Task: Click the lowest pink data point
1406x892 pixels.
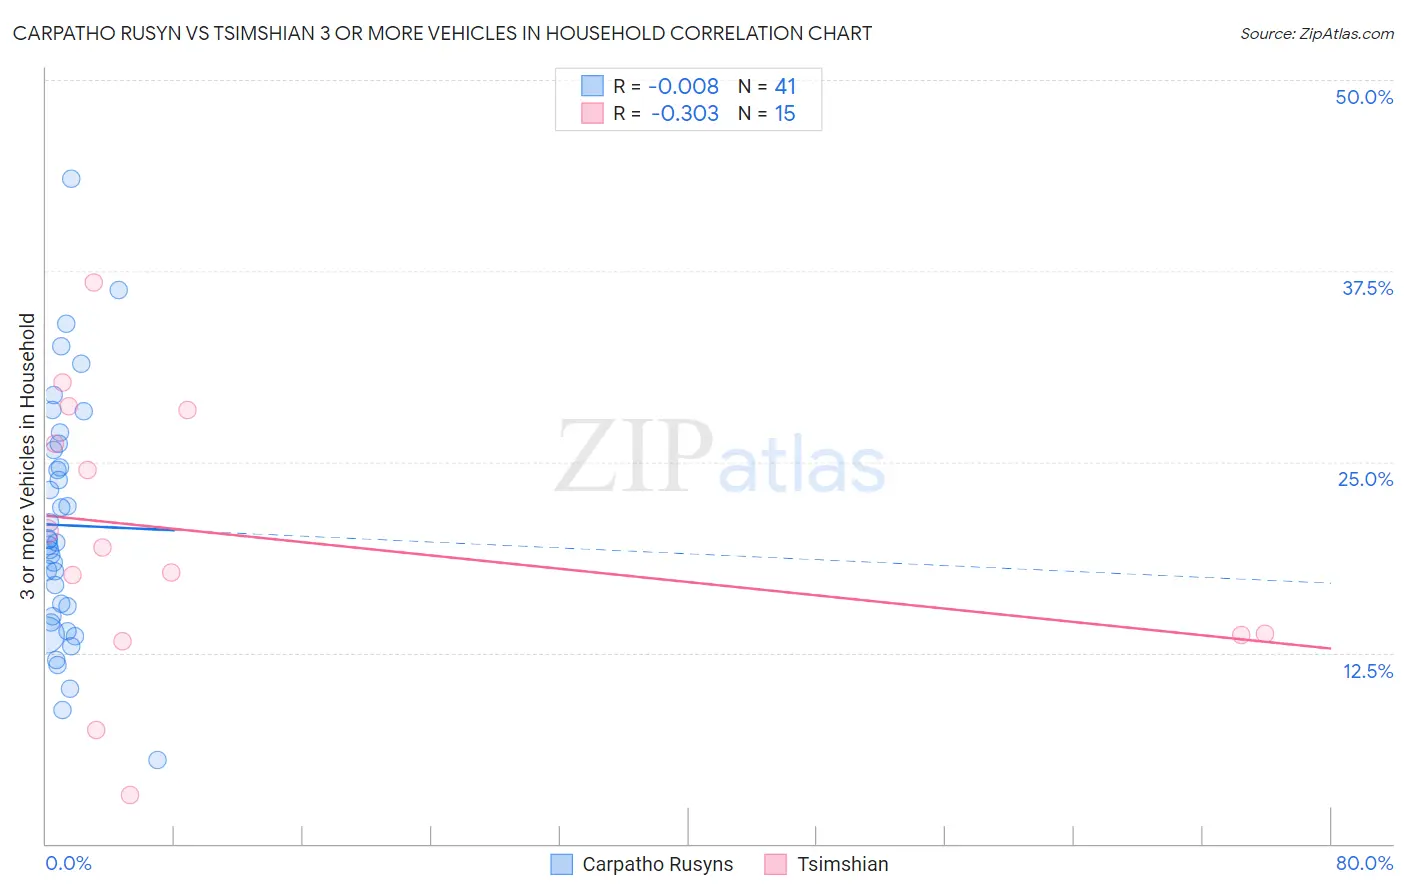Action: click(130, 795)
